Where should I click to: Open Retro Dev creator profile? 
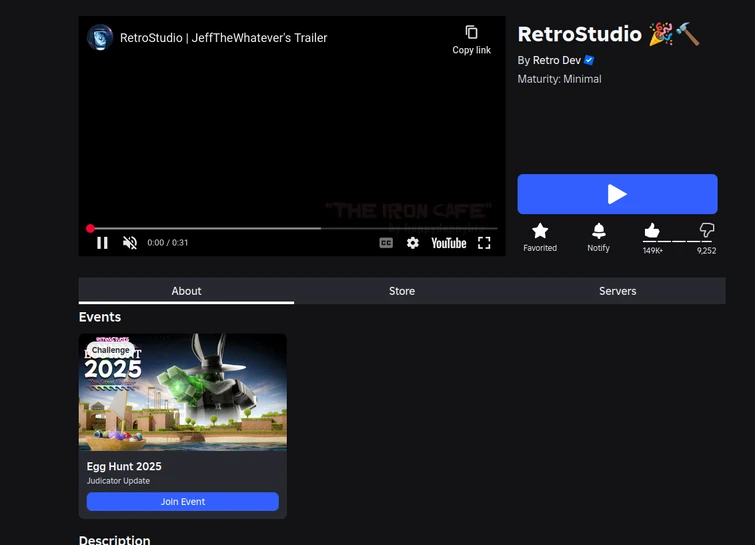pos(557,60)
